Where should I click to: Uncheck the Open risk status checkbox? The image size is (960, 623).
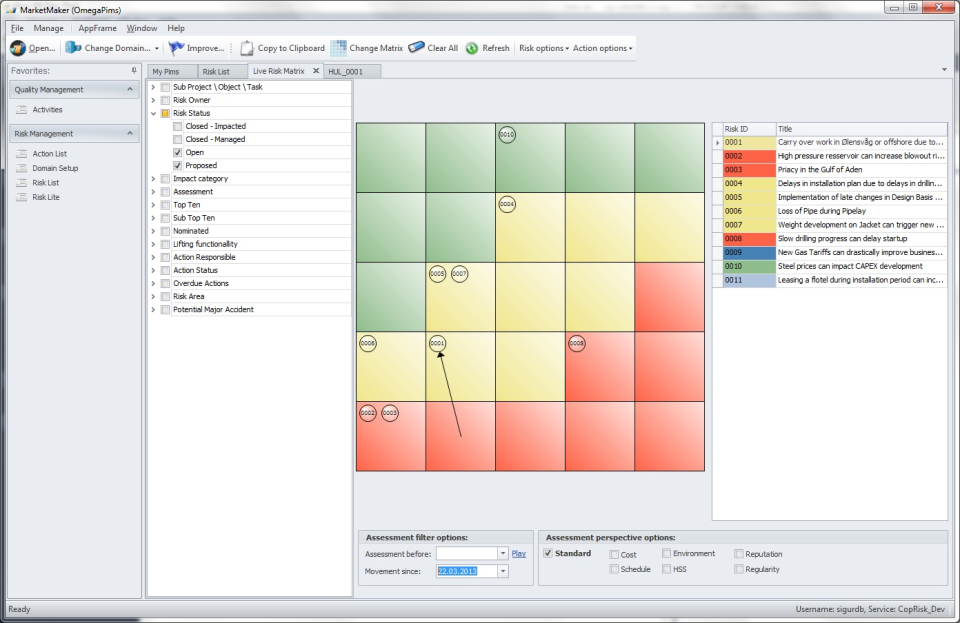(x=178, y=153)
